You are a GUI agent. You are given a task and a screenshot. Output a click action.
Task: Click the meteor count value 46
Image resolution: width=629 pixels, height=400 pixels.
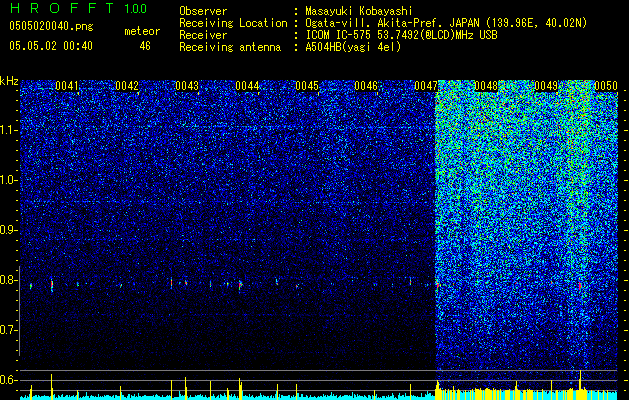click(145, 46)
